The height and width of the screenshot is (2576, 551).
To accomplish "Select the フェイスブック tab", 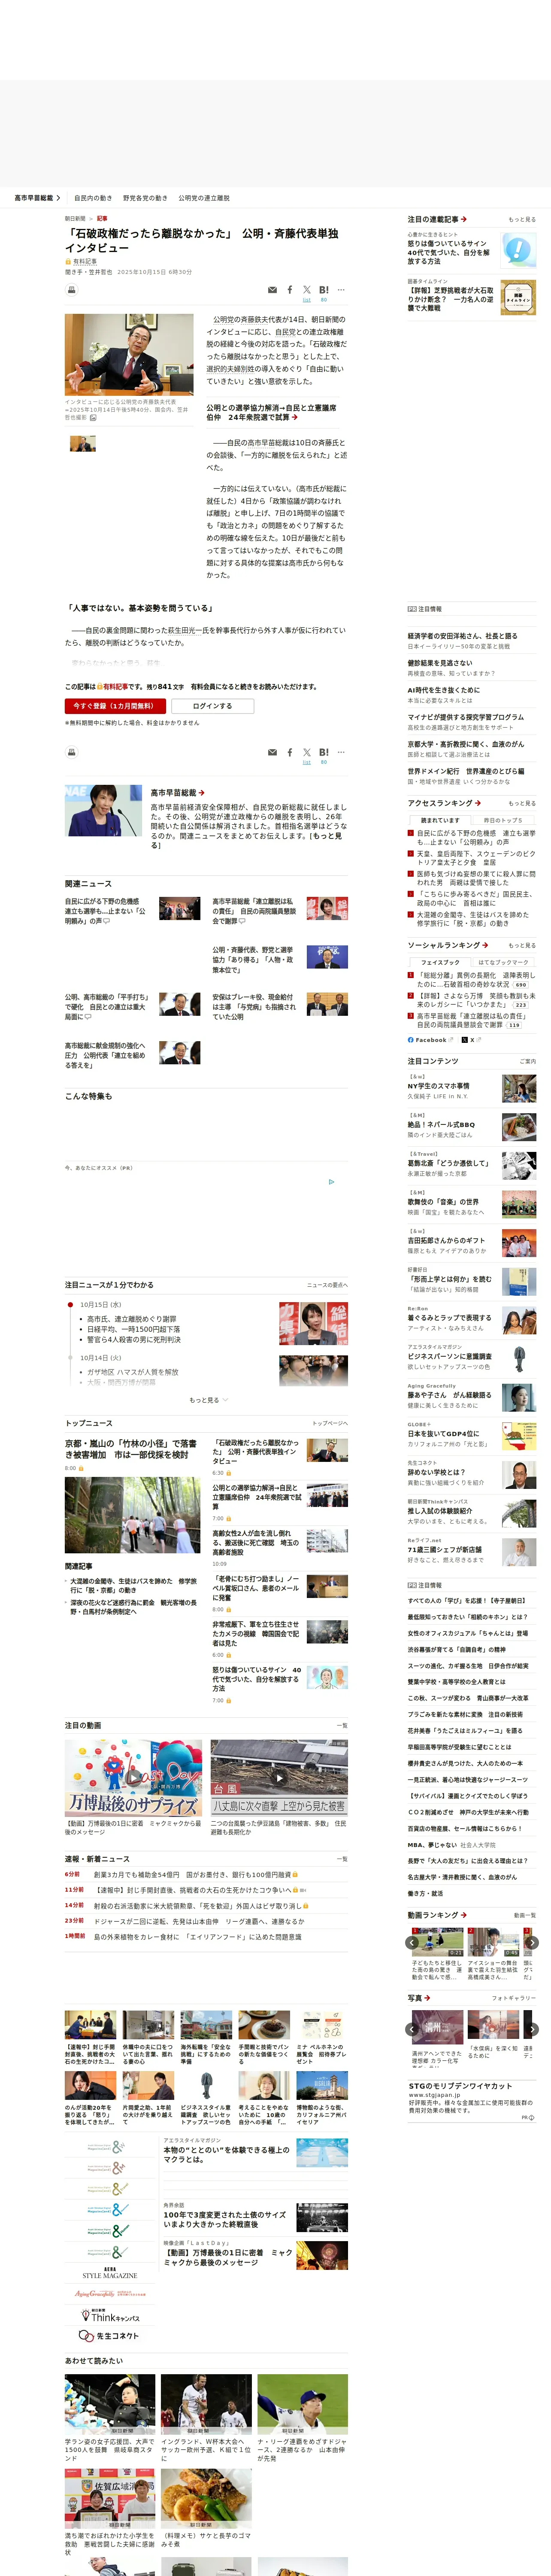I will pyautogui.click(x=440, y=962).
